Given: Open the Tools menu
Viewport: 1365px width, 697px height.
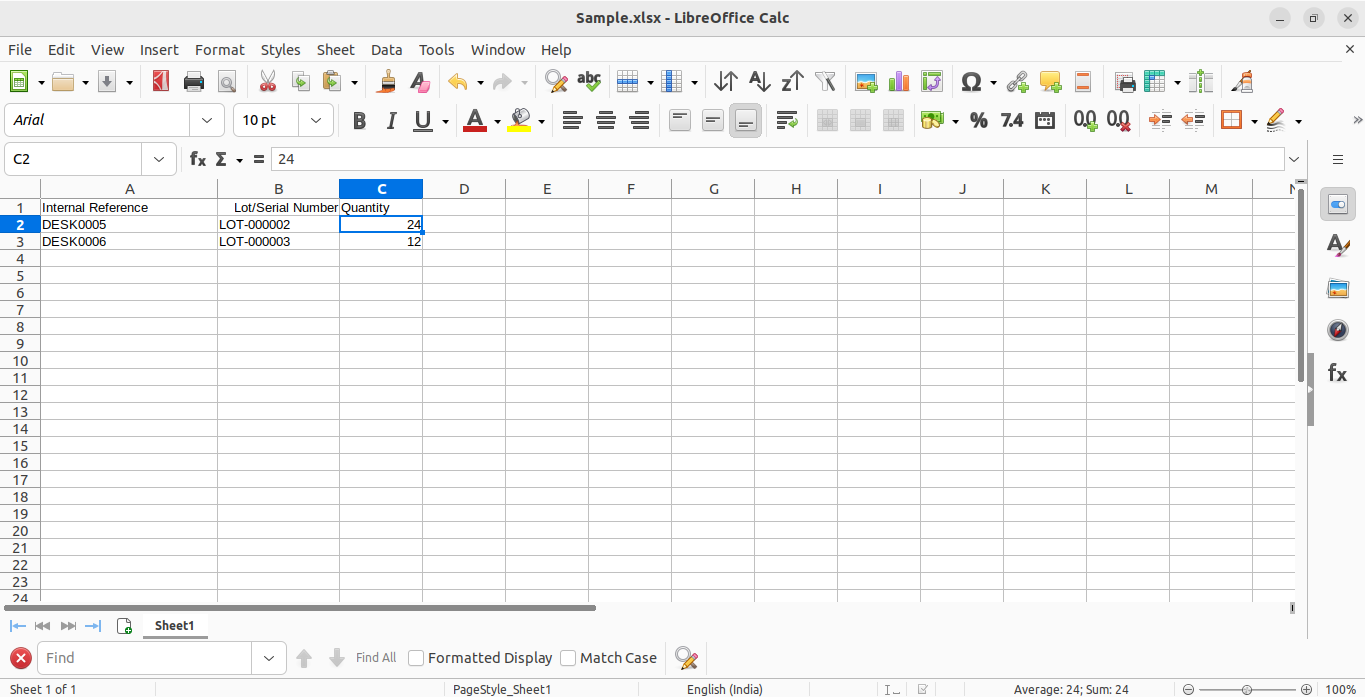Looking at the screenshot, I should click(436, 49).
